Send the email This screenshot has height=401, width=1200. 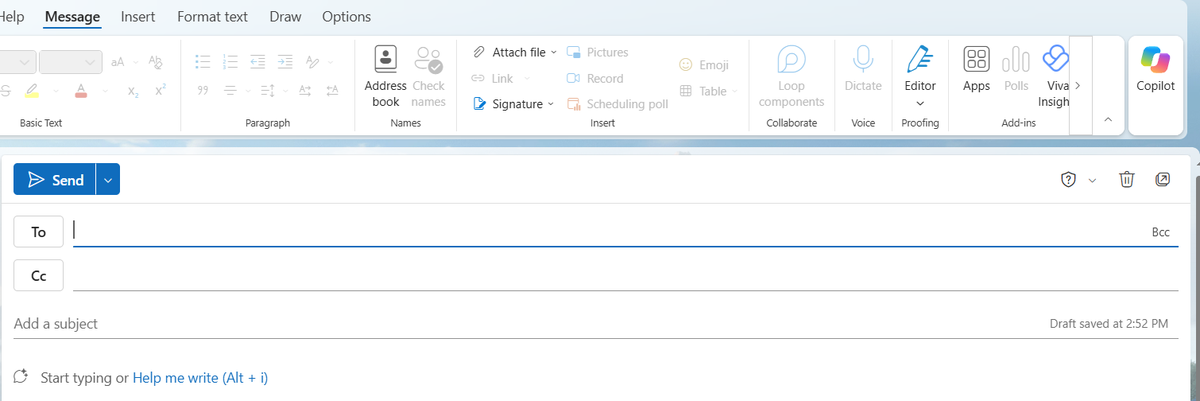click(x=55, y=180)
